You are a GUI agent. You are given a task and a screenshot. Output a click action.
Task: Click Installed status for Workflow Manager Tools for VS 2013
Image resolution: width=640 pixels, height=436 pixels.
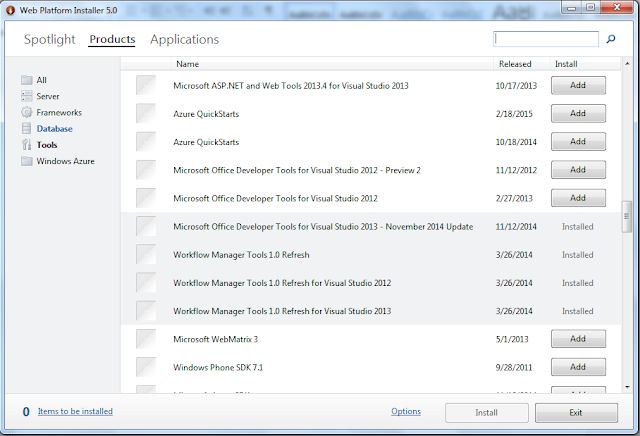tap(578, 311)
